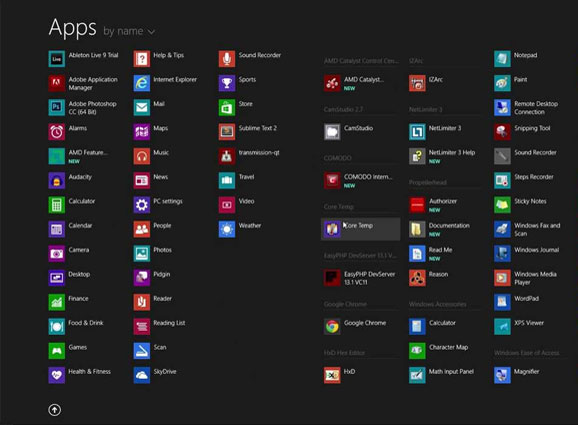Click the 'Character Map' label
The width and height of the screenshot is (578, 425).
448,347
